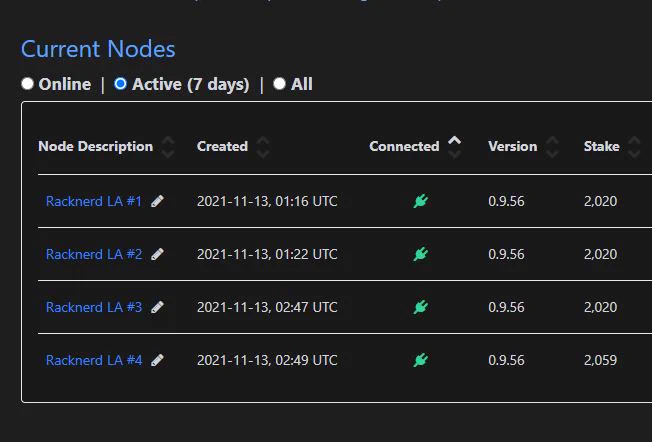The image size is (652, 442).
Task: Click the created date 2021-11-13, 01:16 UTC
Action: point(267,201)
